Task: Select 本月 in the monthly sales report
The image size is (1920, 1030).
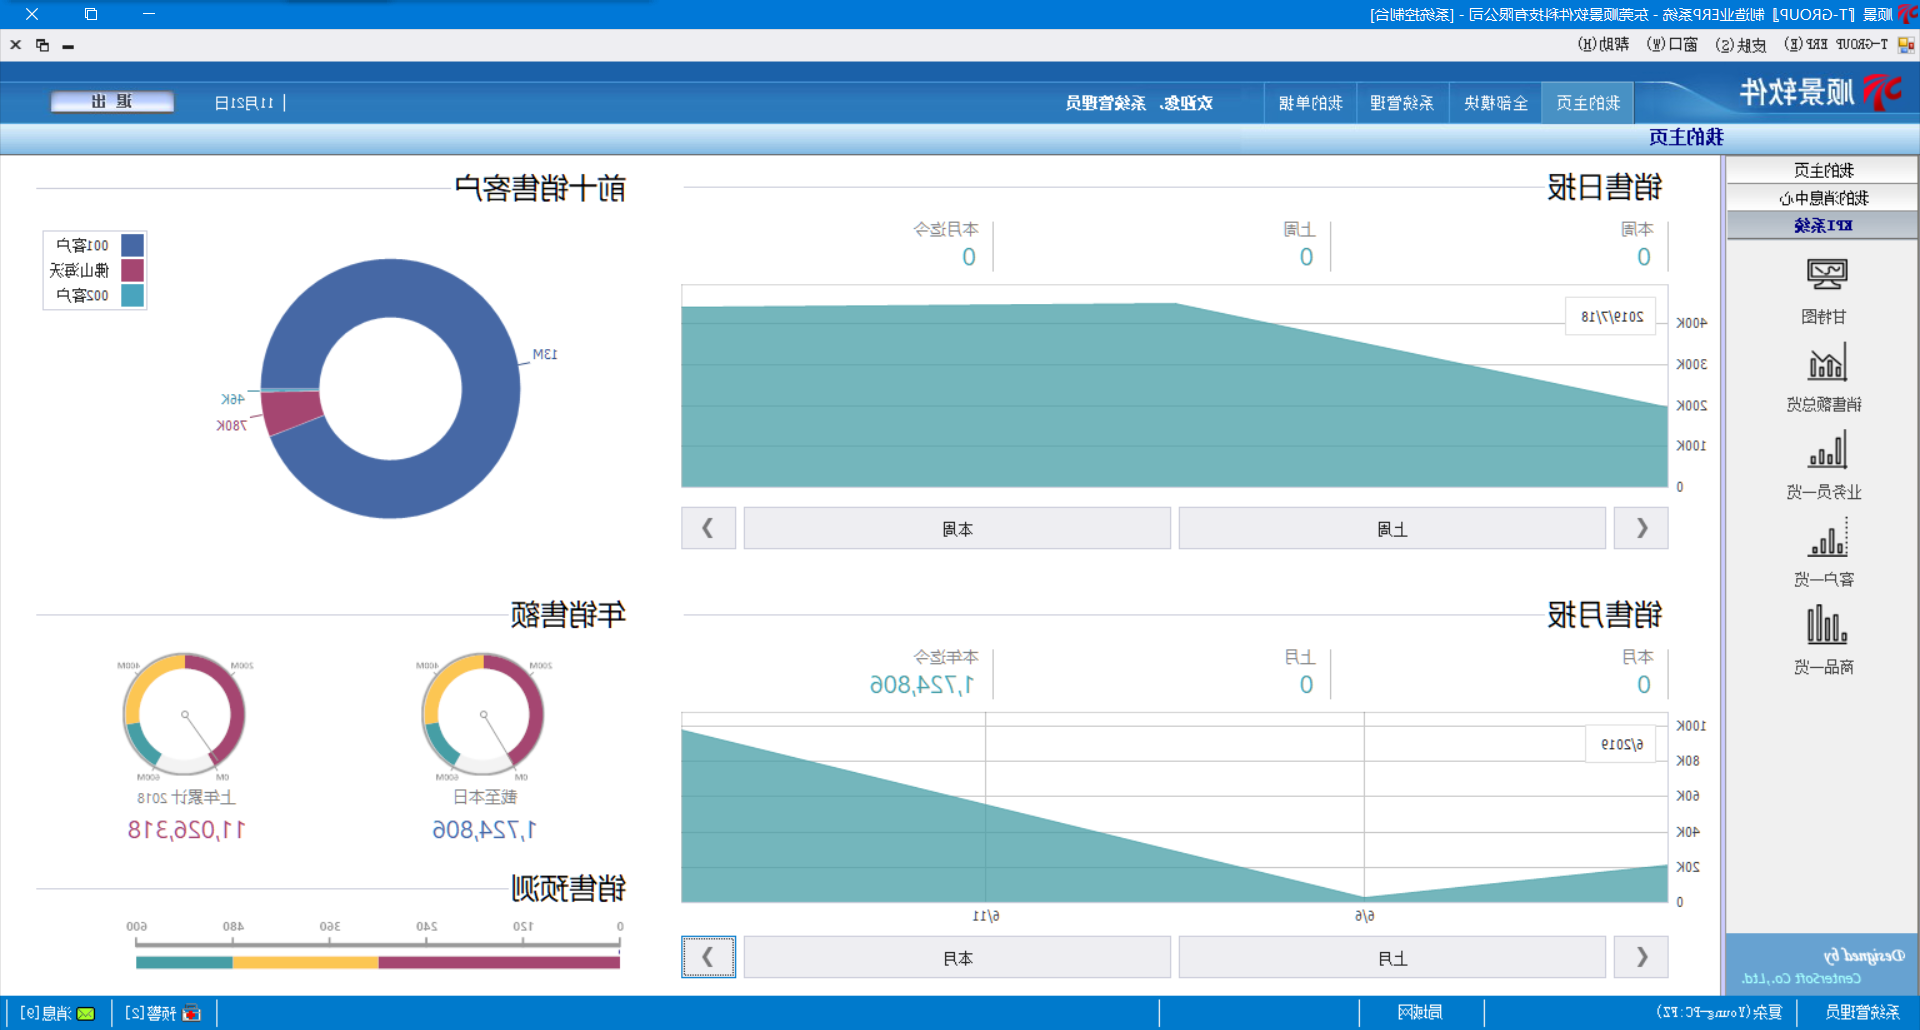Action: click(957, 958)
